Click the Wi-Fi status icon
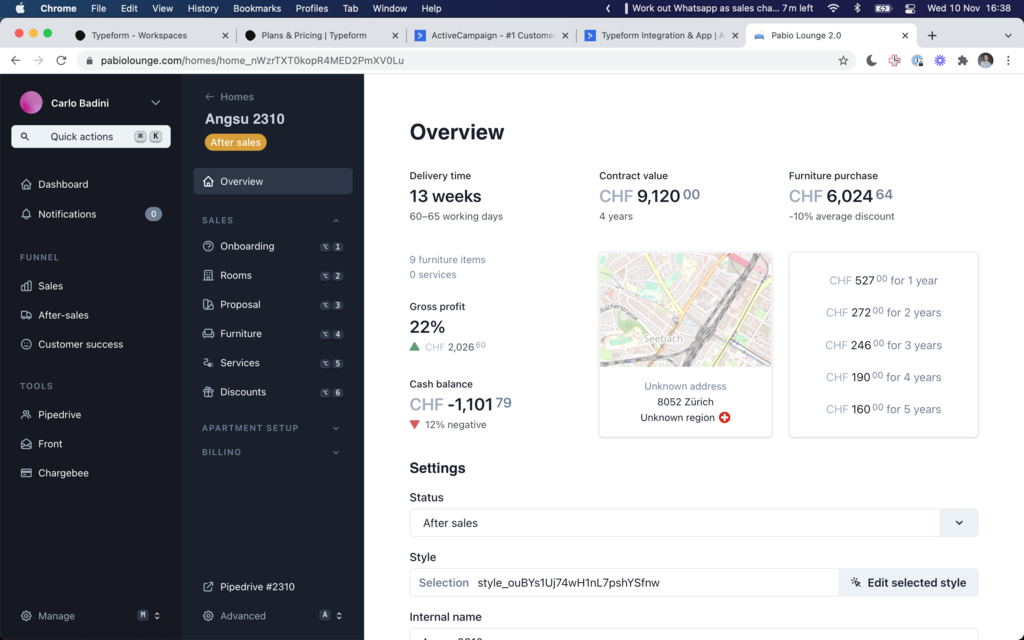The width and height of the screenshot is (1024, 640). 833,8
